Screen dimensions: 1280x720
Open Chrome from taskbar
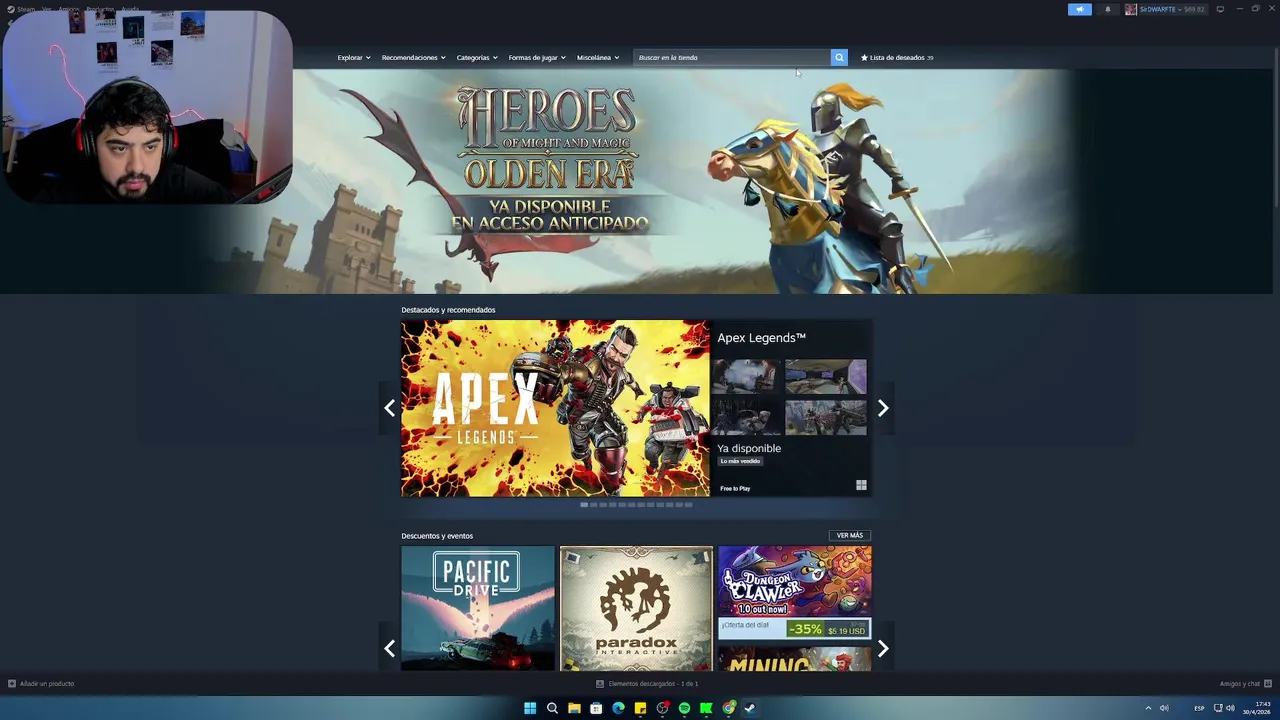pos(728,708)
